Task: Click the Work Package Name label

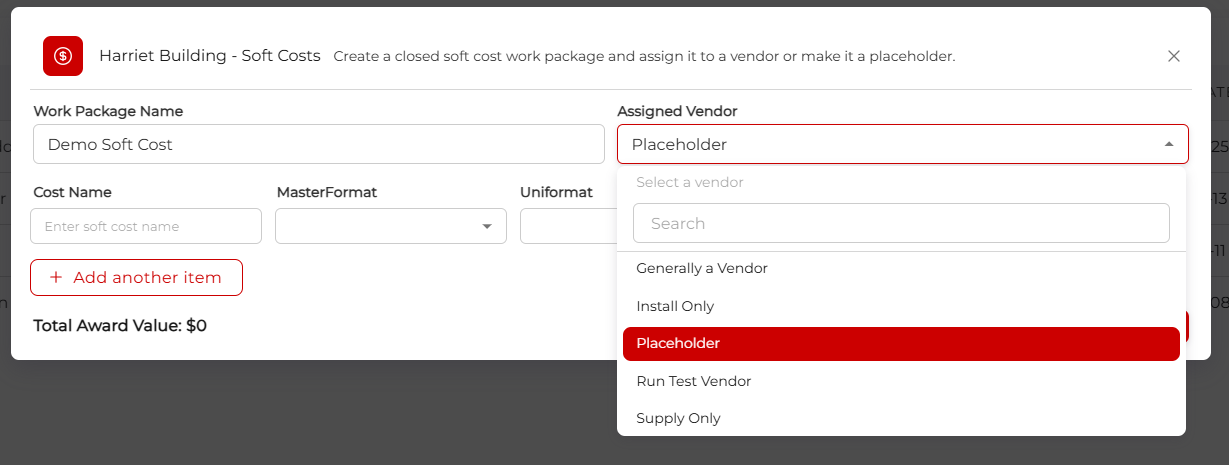Action: [x=108, y=111]
